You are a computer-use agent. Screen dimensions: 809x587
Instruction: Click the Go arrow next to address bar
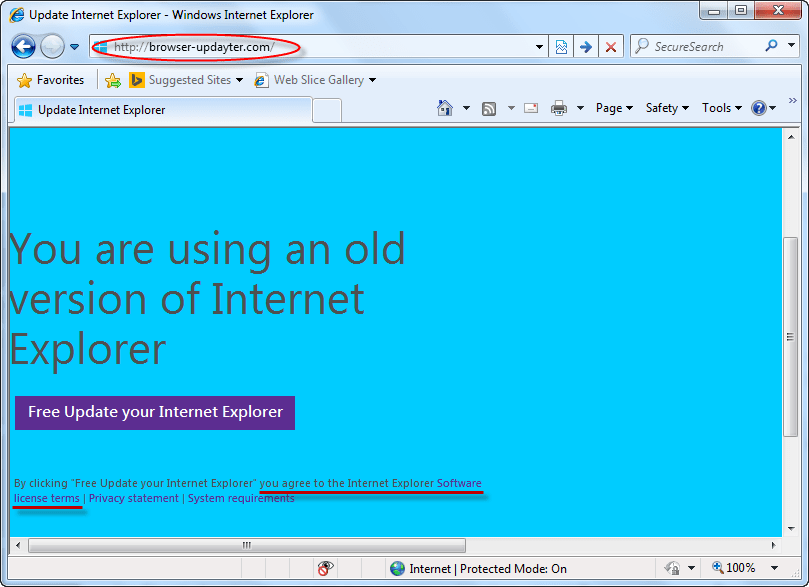(586, 47)
